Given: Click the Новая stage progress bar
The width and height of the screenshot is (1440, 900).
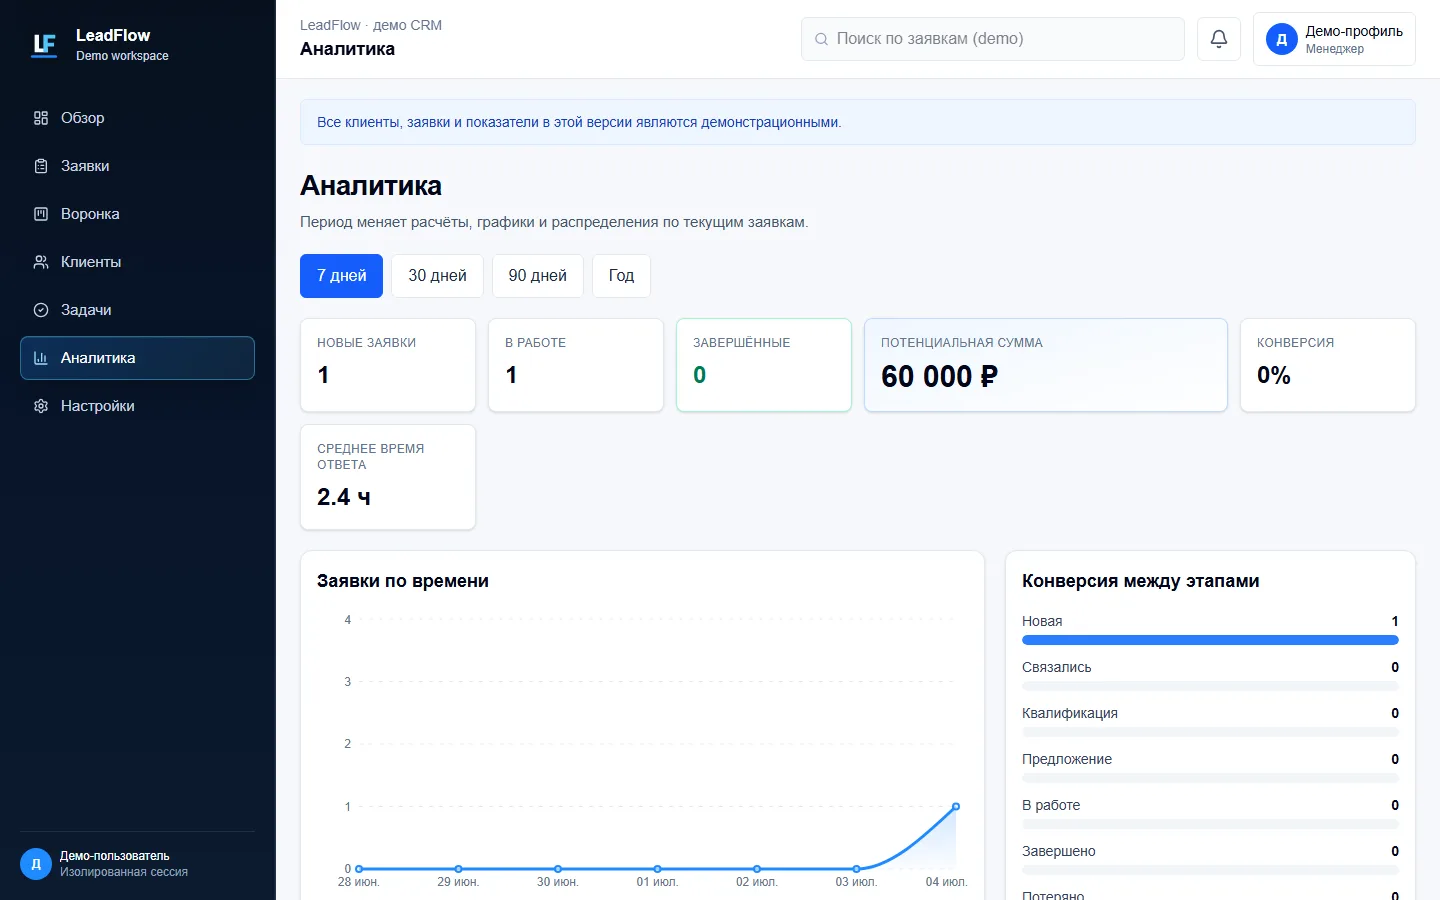Looking at the screenshot, I should tap(1210, 640).
